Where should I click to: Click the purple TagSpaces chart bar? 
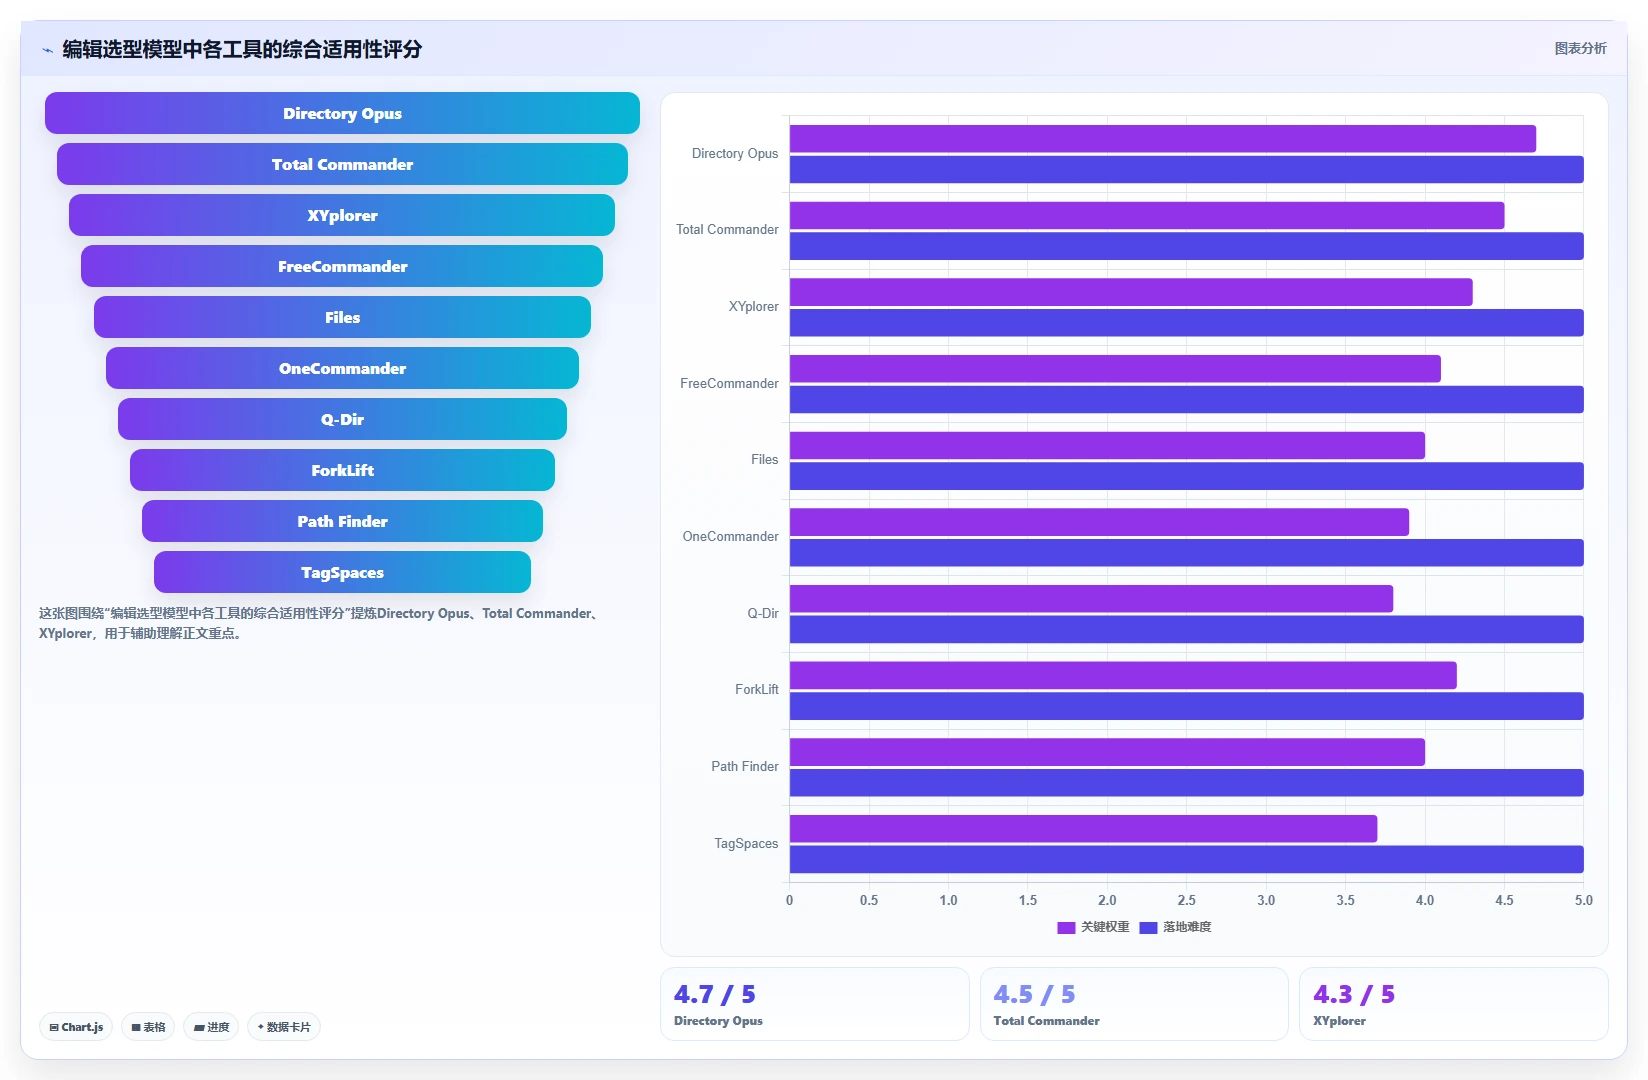pyautogui.click(x=1083, y=829)
